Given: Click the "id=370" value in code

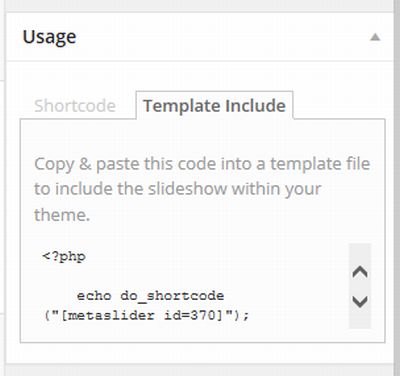Looking at the screenshot, I should pos(190,315).
